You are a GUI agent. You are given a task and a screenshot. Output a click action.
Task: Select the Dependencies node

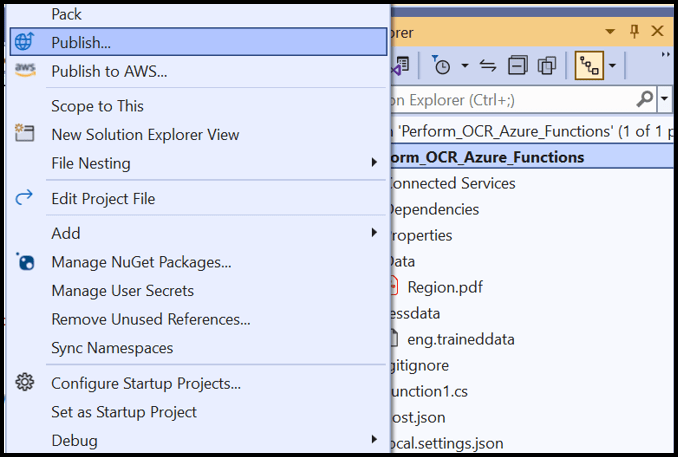click(434, 209)
